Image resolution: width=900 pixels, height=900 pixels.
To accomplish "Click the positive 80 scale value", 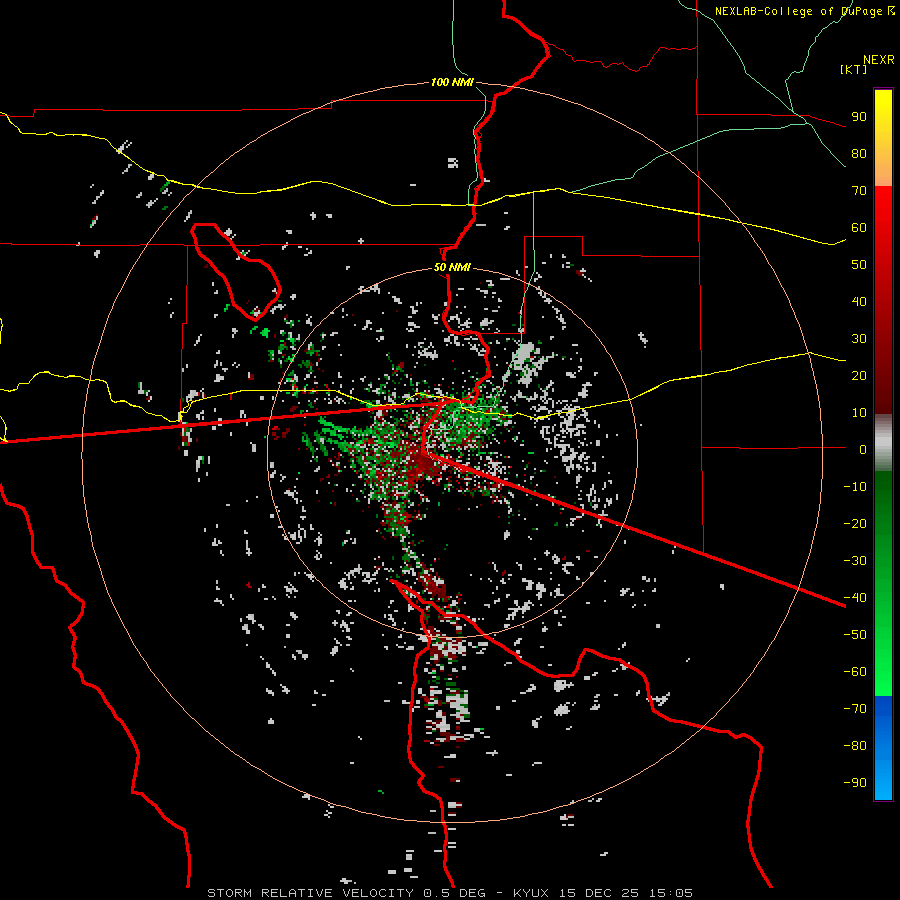I will click(x=859, y=153).
